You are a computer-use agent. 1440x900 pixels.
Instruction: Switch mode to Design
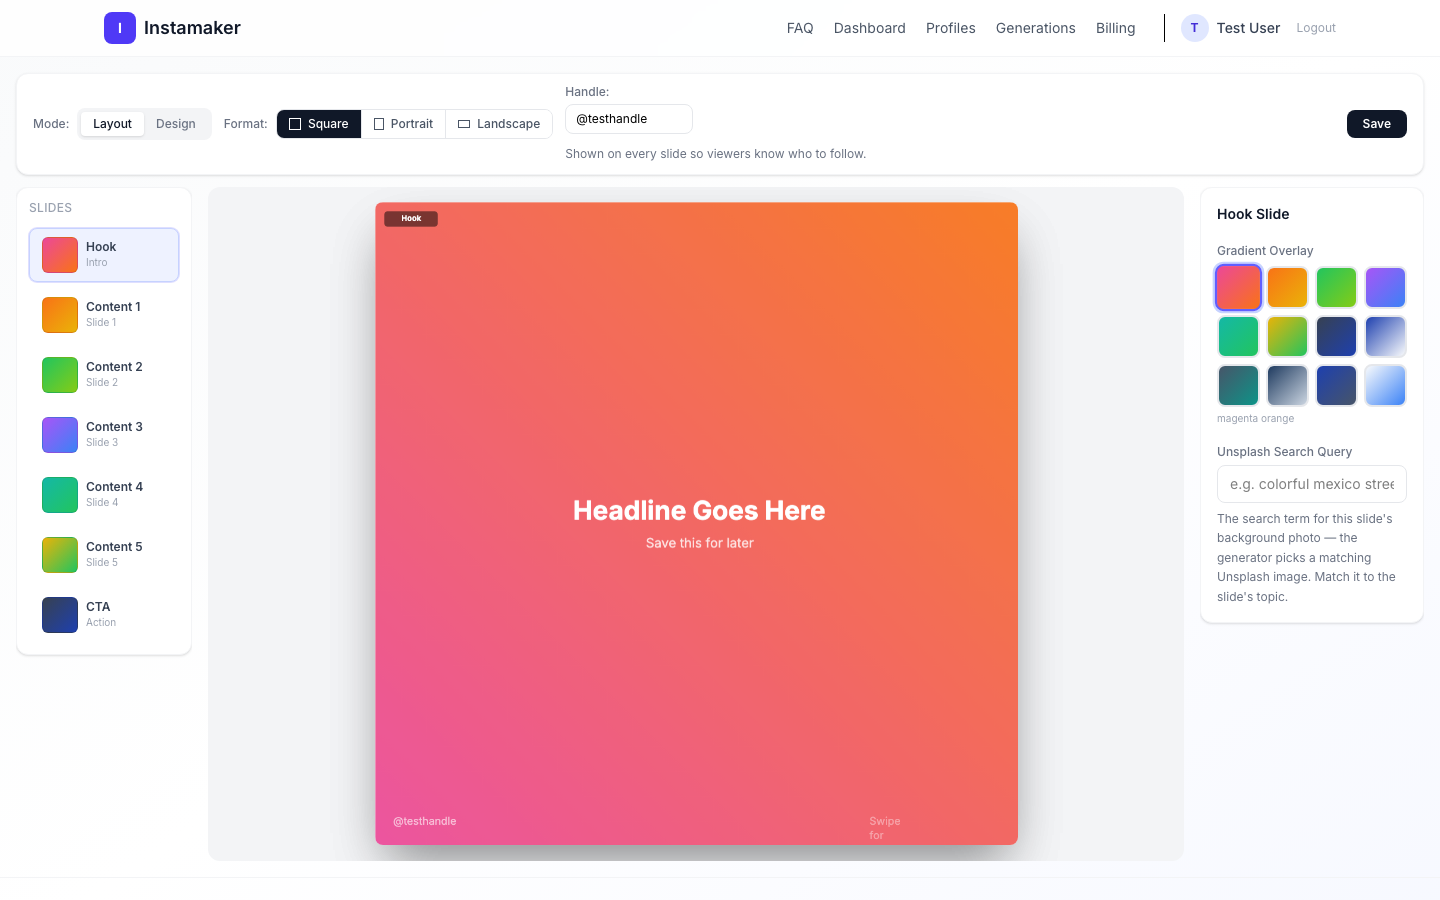point(176,124)
